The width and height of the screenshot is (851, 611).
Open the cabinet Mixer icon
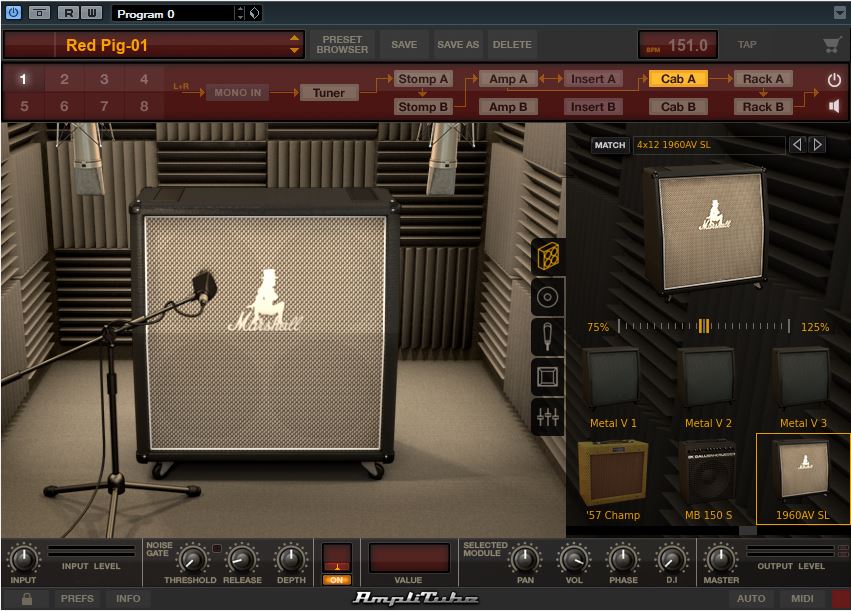[548, 417]
